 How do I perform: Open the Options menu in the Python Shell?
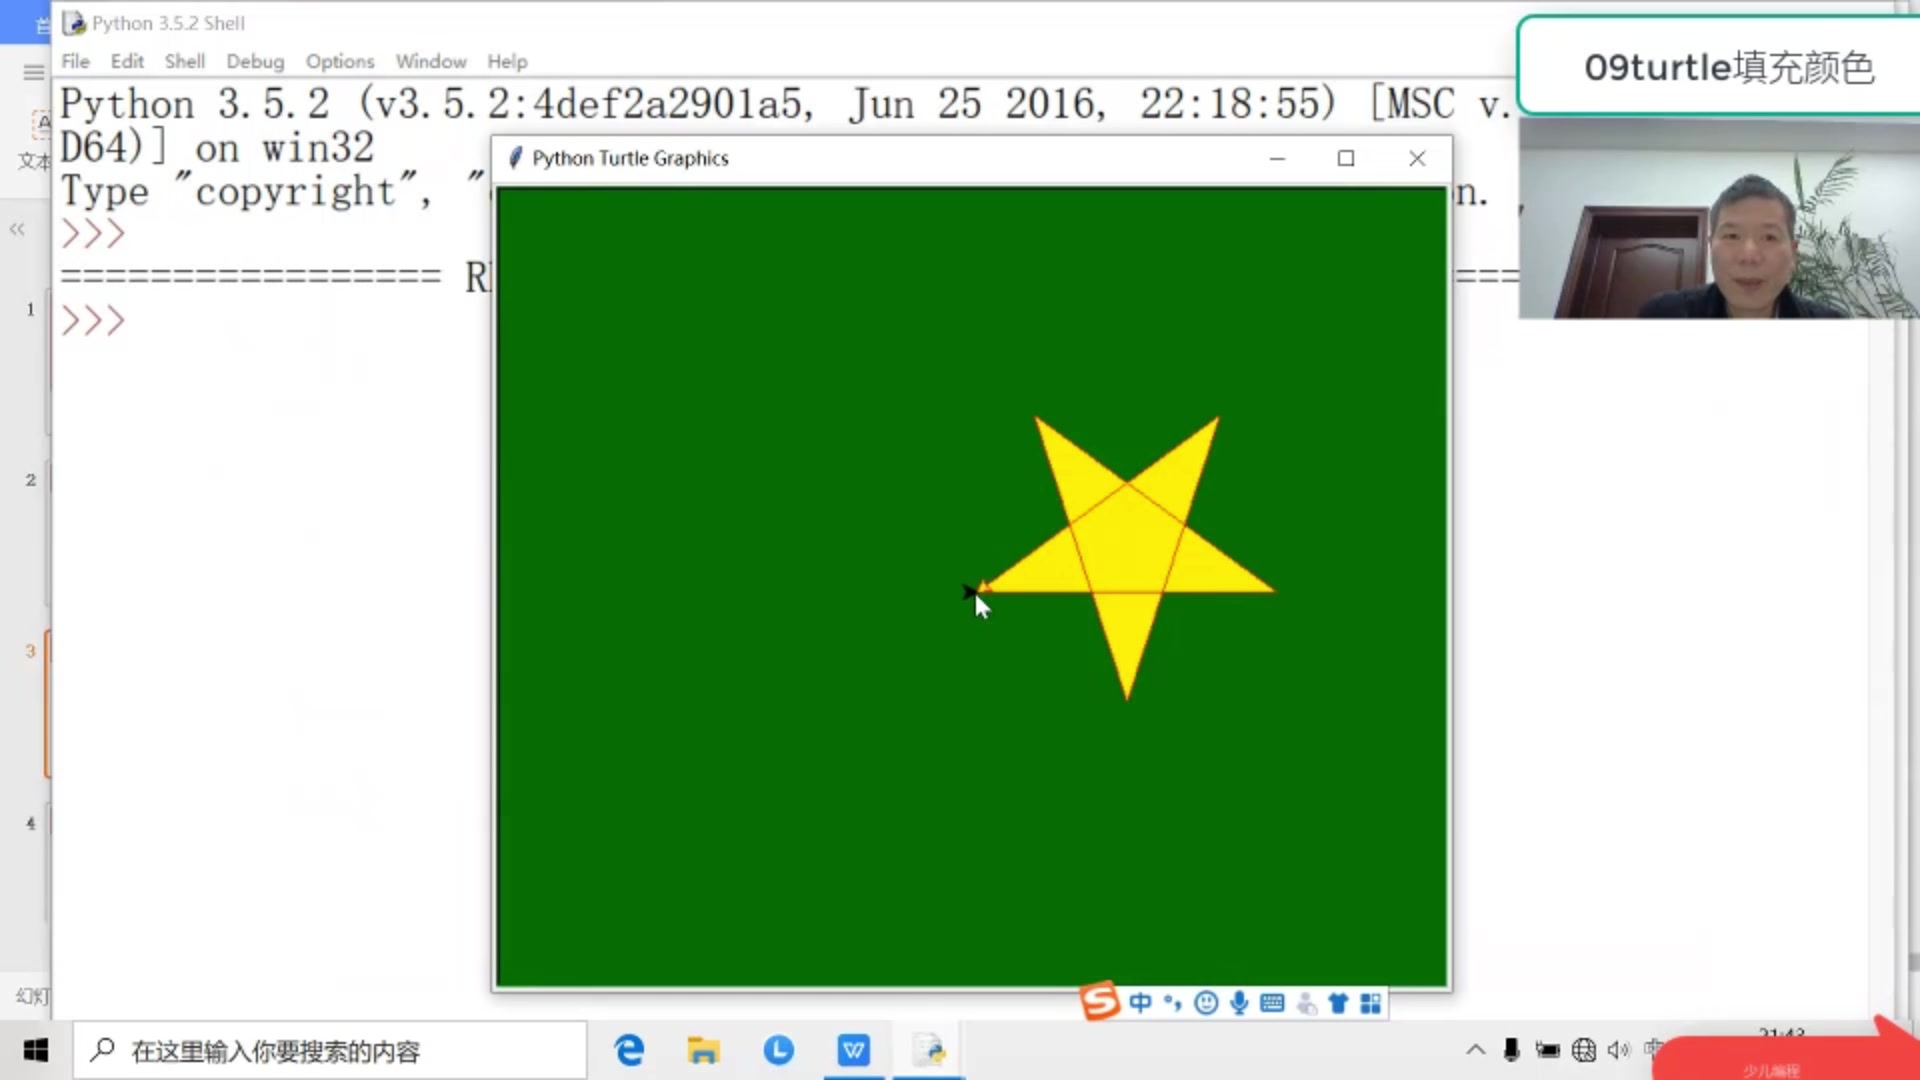pyautogui.click(x=339, y=61)
